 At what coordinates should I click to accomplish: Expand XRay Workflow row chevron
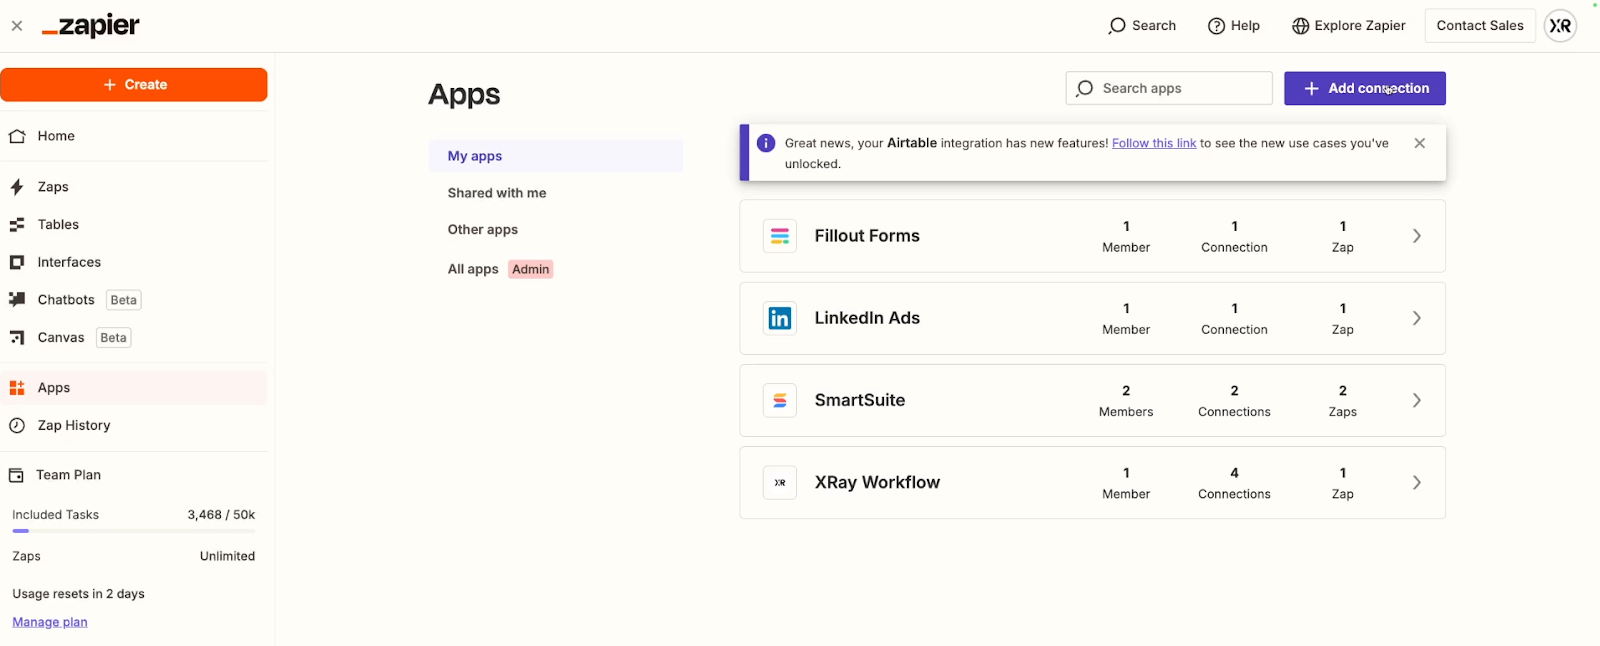[x=1417, y=483]
